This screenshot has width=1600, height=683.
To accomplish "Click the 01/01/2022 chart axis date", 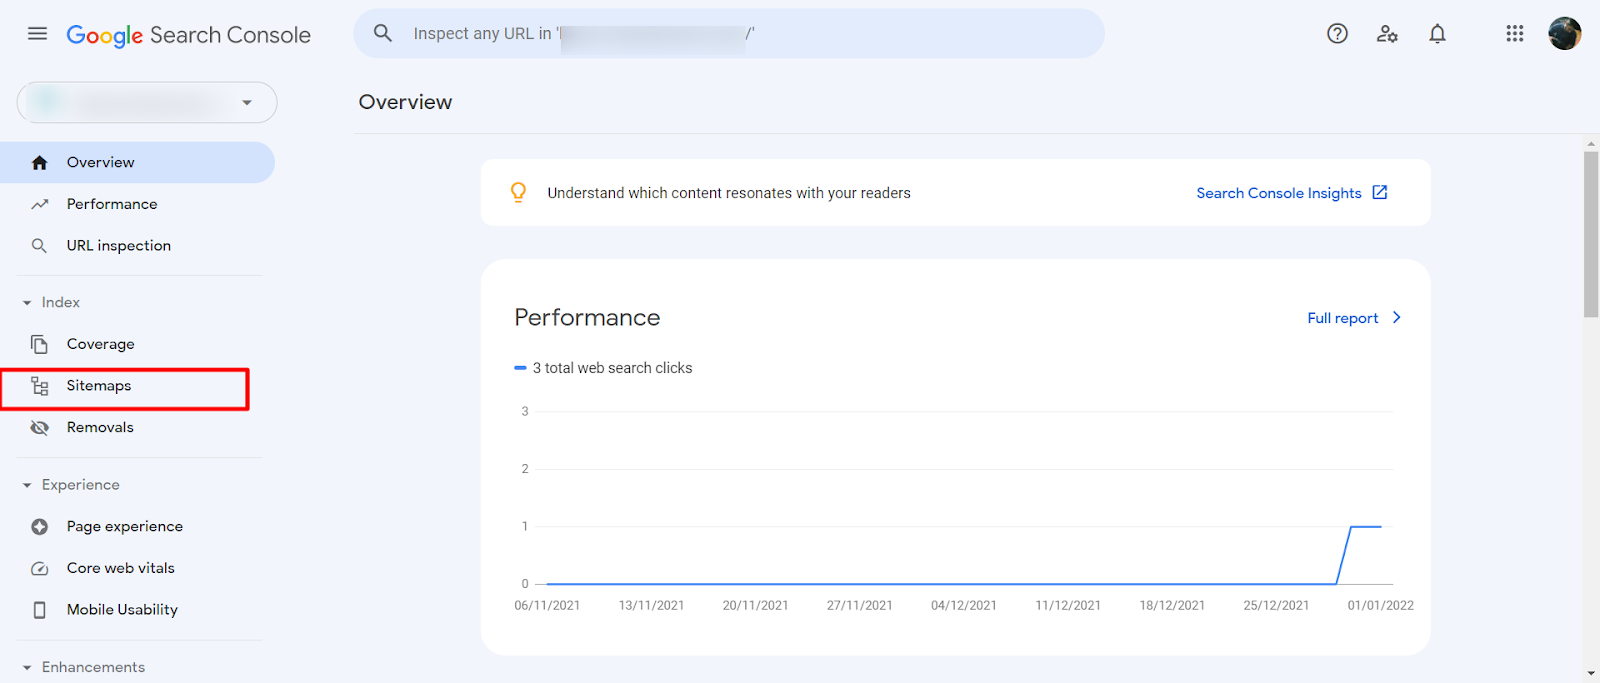I will click(1380, 606).
